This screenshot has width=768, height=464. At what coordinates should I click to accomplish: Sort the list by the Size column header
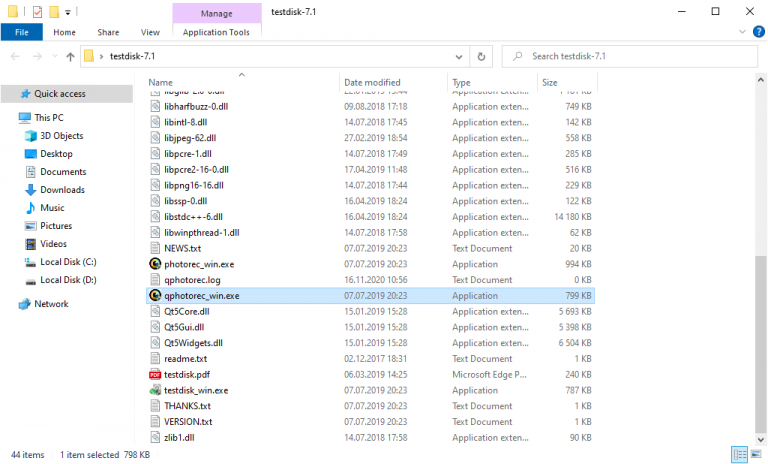click(550, 82)
